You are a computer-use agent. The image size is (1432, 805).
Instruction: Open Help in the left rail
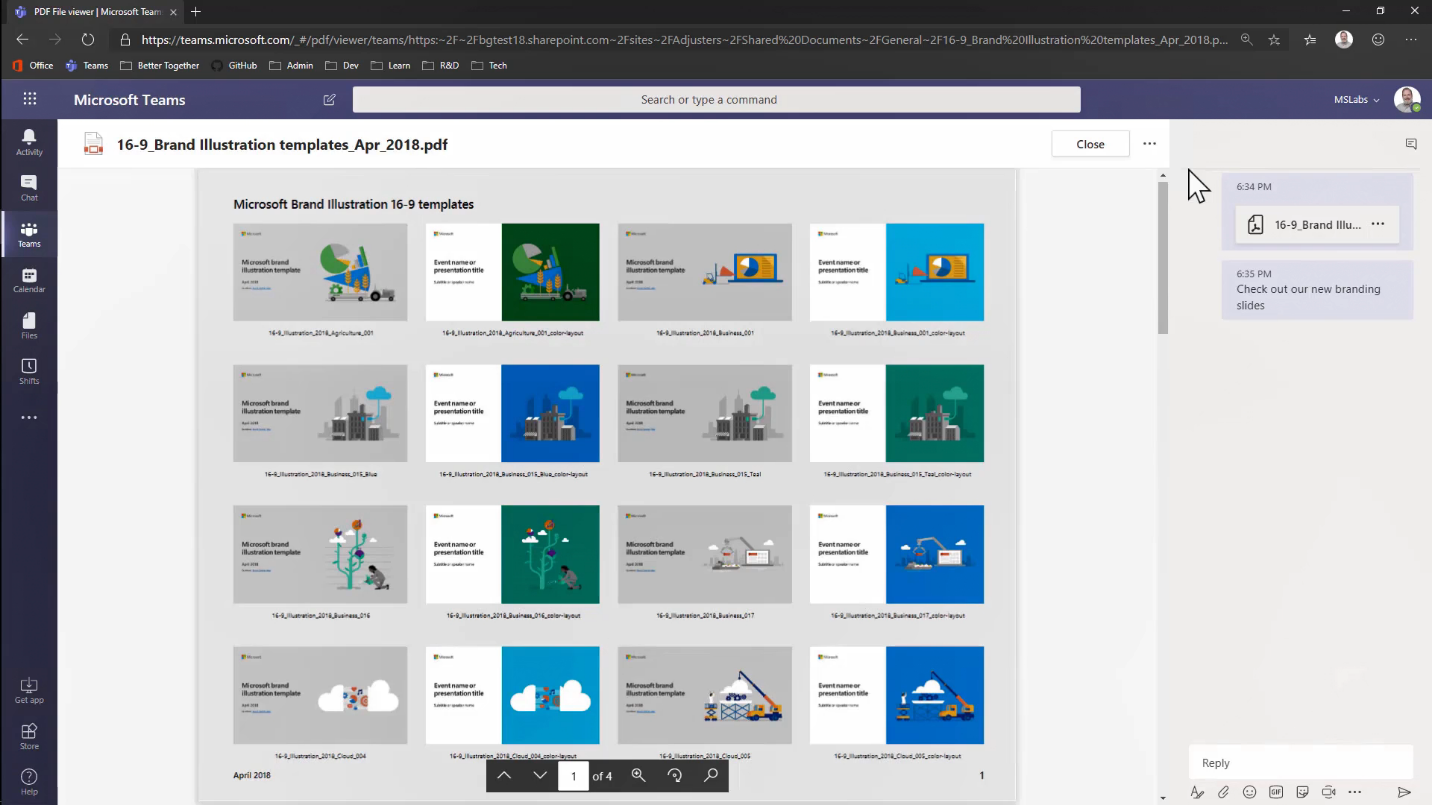click(29, 782)
